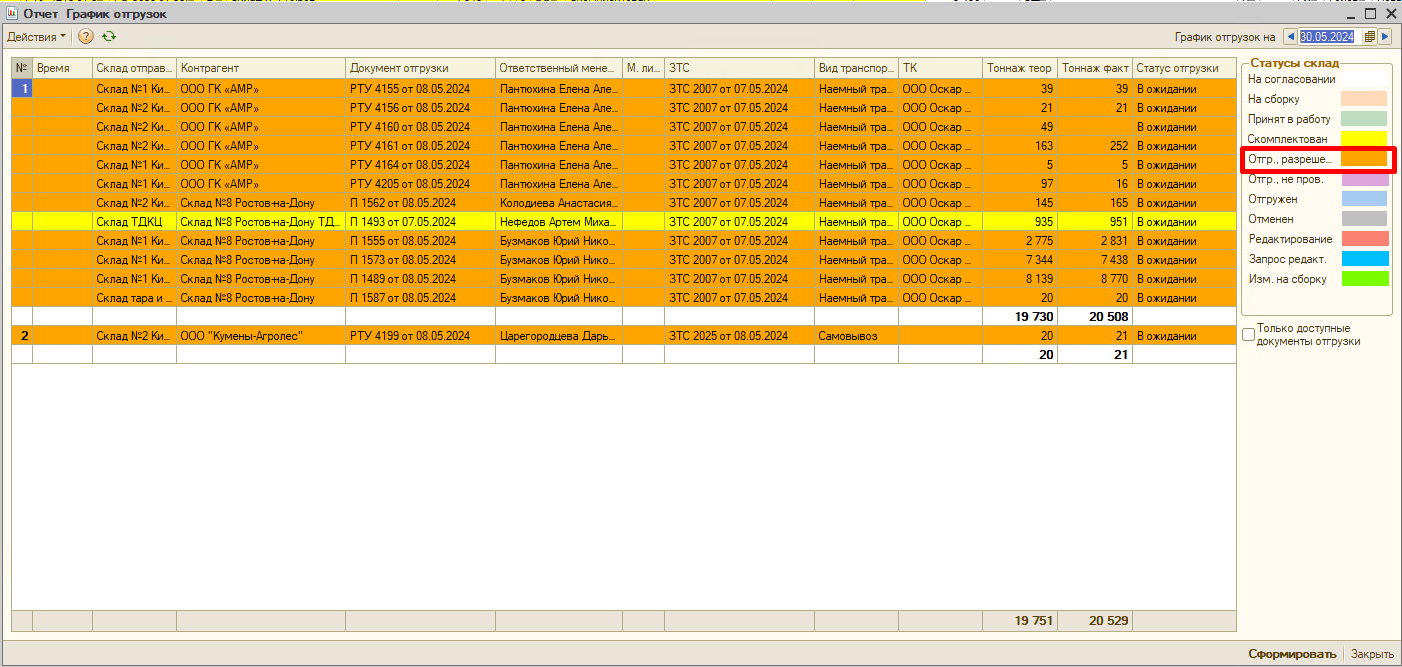Image resolution: width=1402 pixels, height=667 pixels.
Task: Select document РТУ 4205 от 08.05.2024
Action: click(x=421, y=184)
